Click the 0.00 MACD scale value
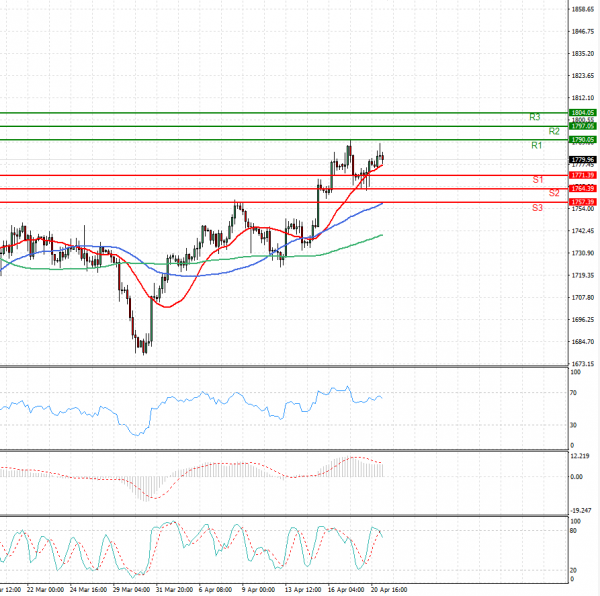The height and width of the screenshot is (596, 600). (x=577, y=477)
